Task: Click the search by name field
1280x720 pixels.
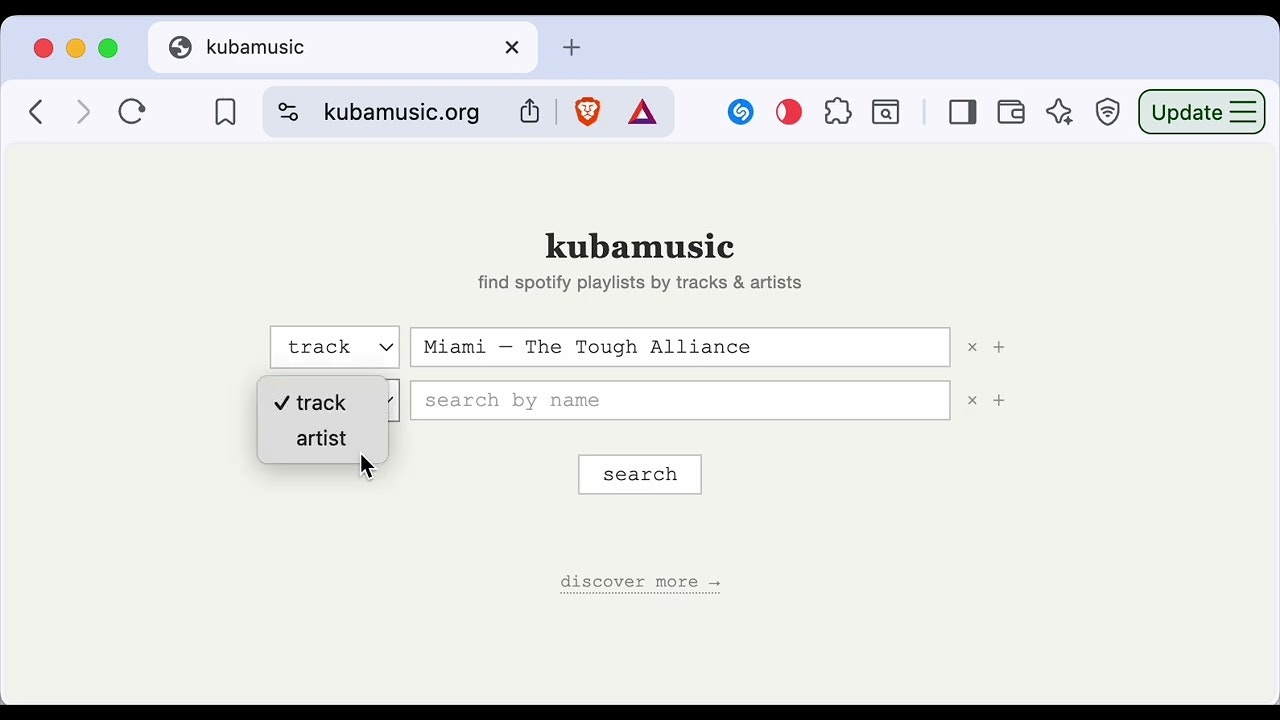Action: click(x=680, y=400)
